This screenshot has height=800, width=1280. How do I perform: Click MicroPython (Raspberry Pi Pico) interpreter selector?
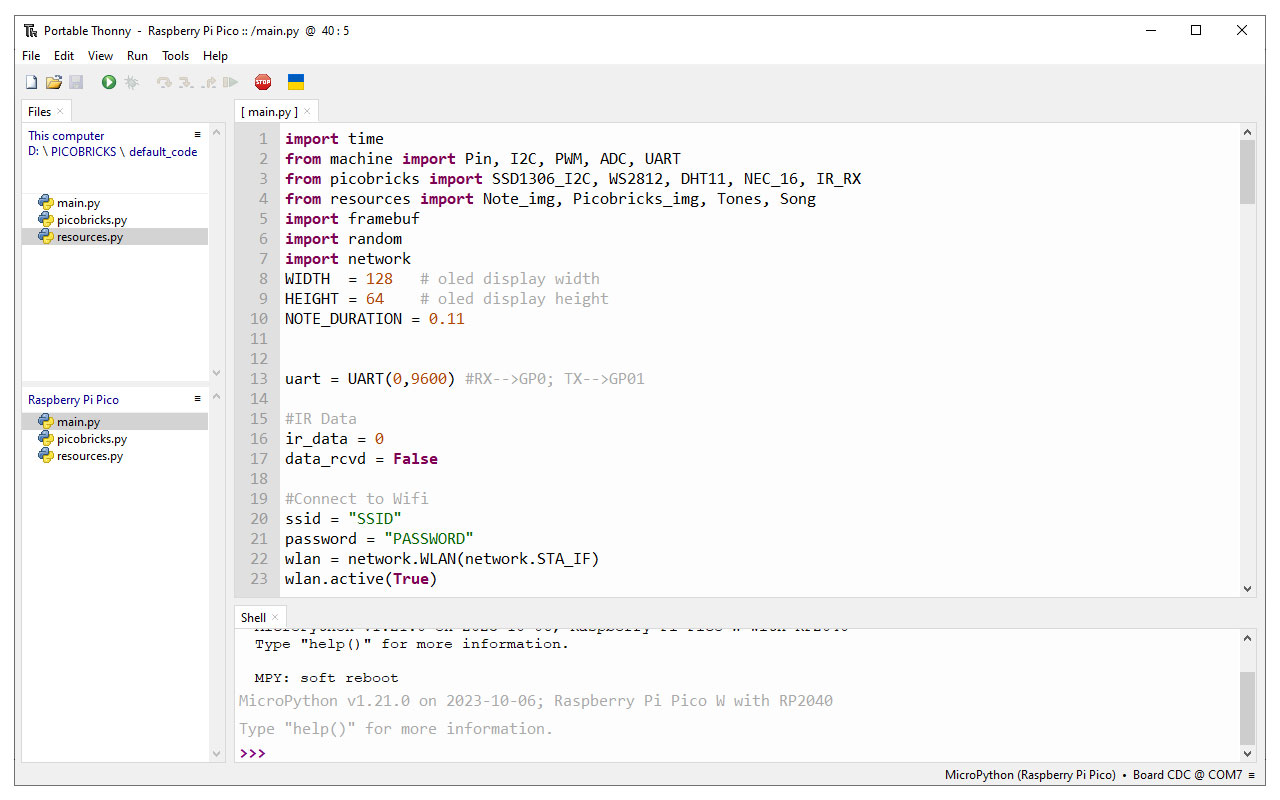pyautogui.click(x=1030, y=775)
